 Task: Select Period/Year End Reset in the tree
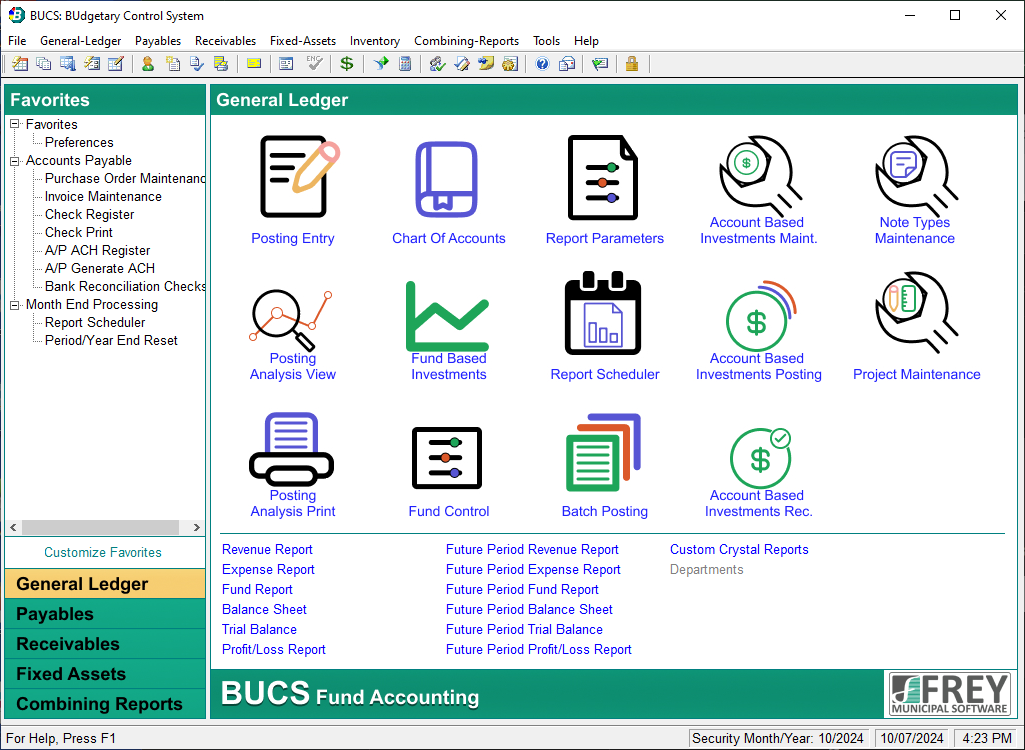pyautogui.click(x=111, y=341)
